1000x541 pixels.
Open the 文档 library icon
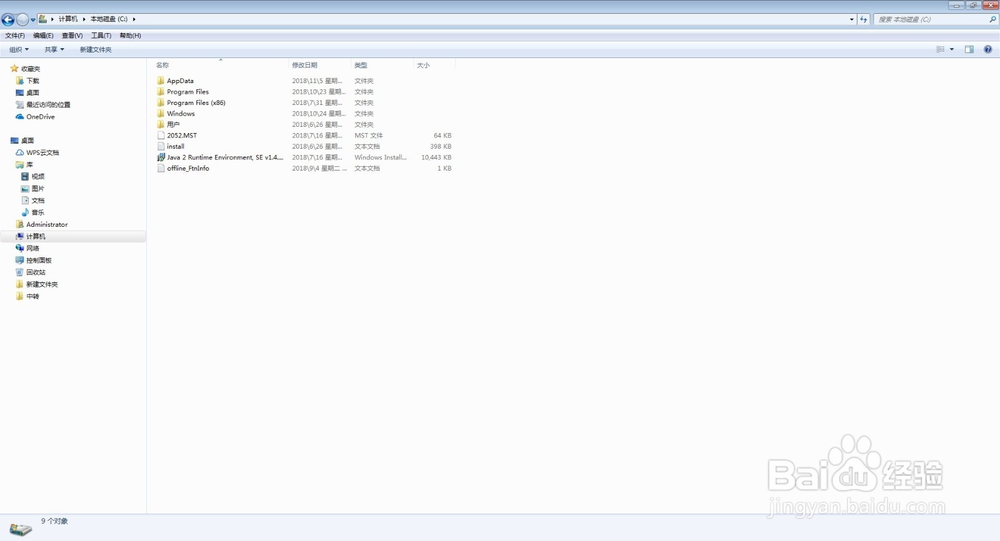click(x=25, y=200)
